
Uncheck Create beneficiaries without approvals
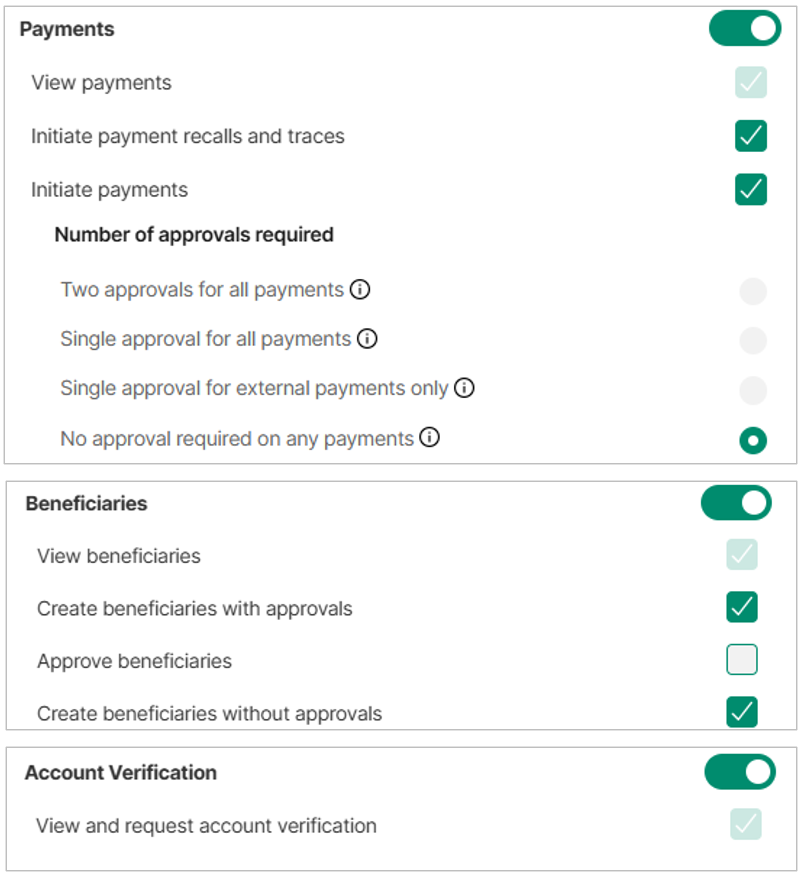point(742,712)
